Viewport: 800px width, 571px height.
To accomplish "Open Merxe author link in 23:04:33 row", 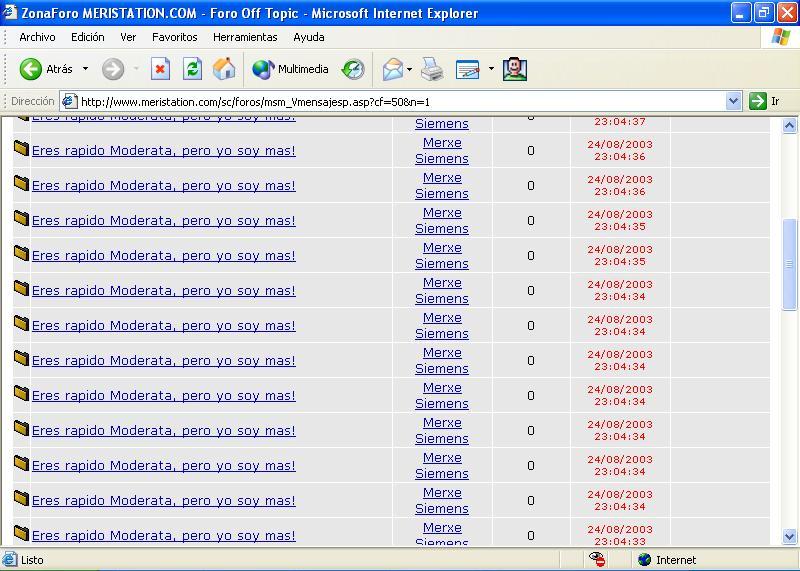I will pos(442,528).
